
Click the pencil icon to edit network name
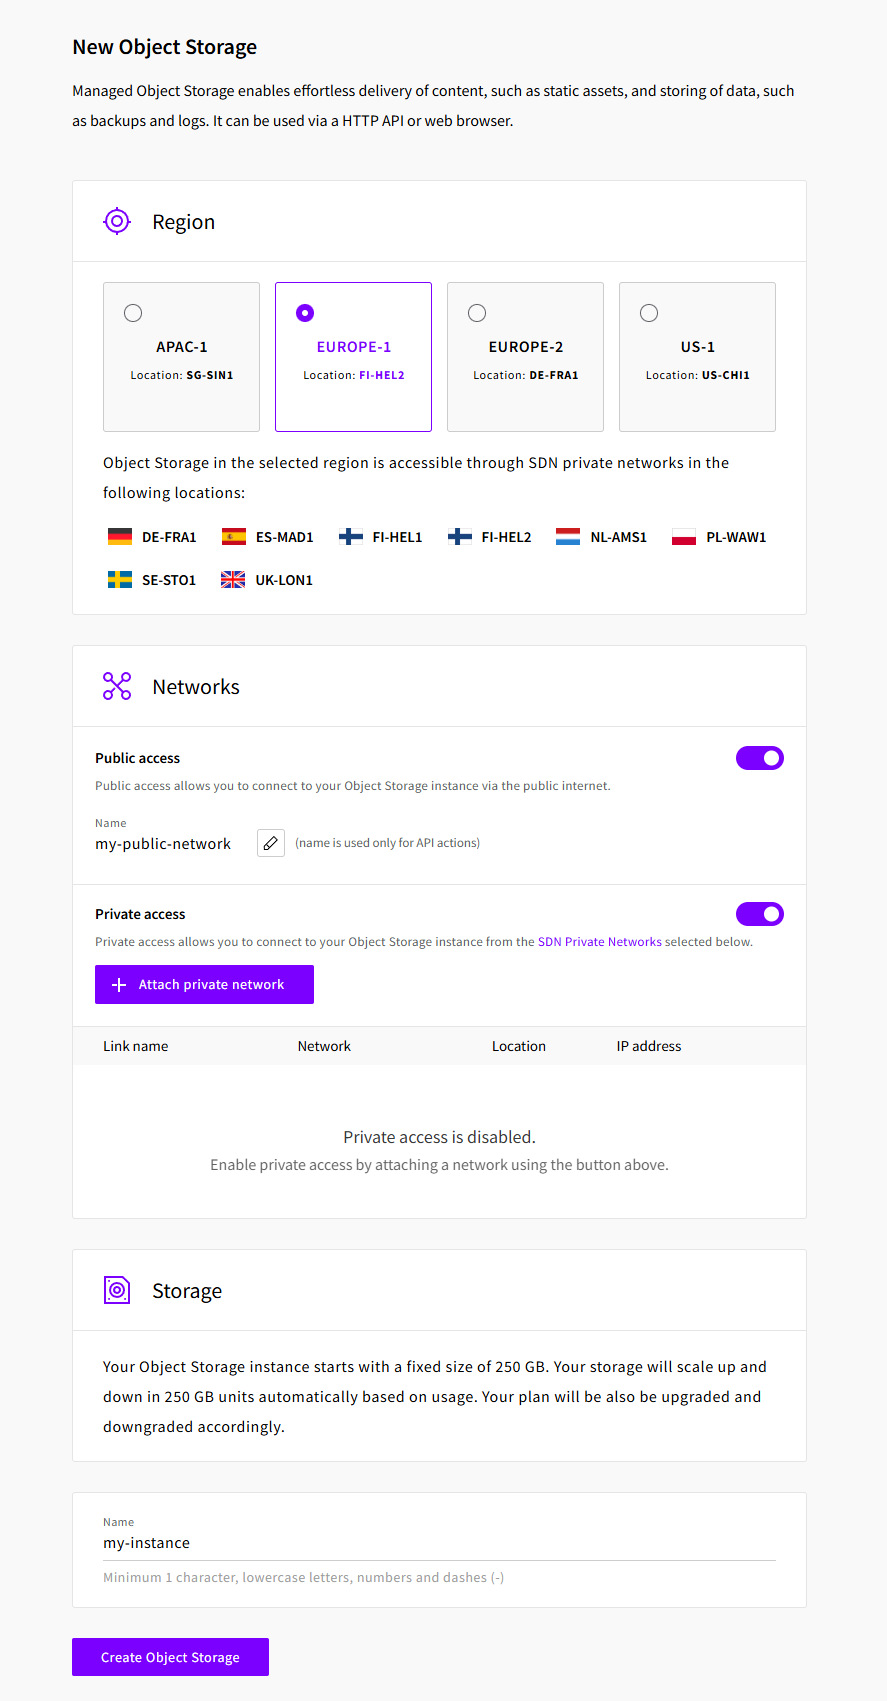tap(270, 843)
